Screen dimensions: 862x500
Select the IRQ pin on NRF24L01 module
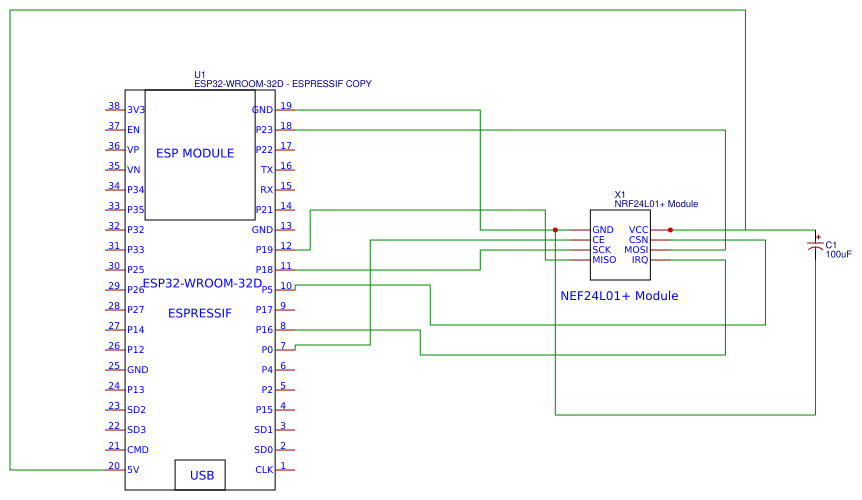[640, 260]
